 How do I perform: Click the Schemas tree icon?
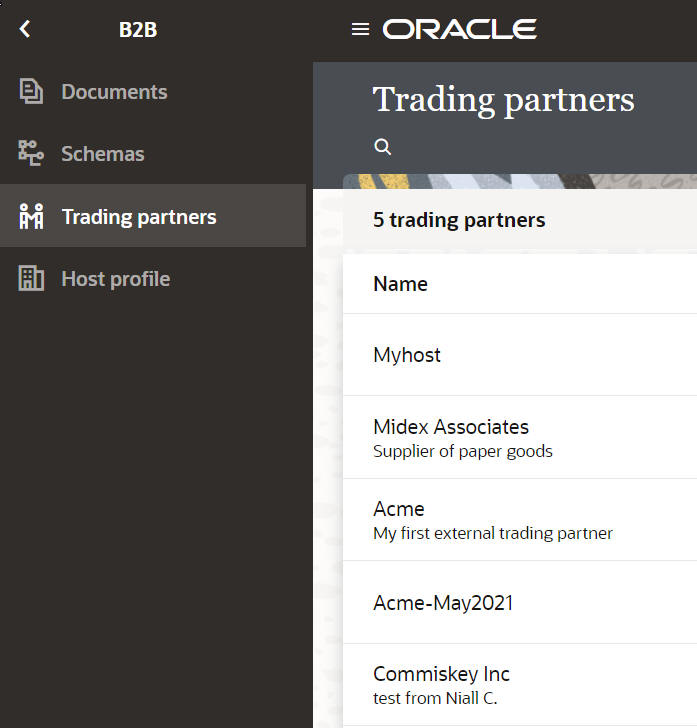click(31, 154)
